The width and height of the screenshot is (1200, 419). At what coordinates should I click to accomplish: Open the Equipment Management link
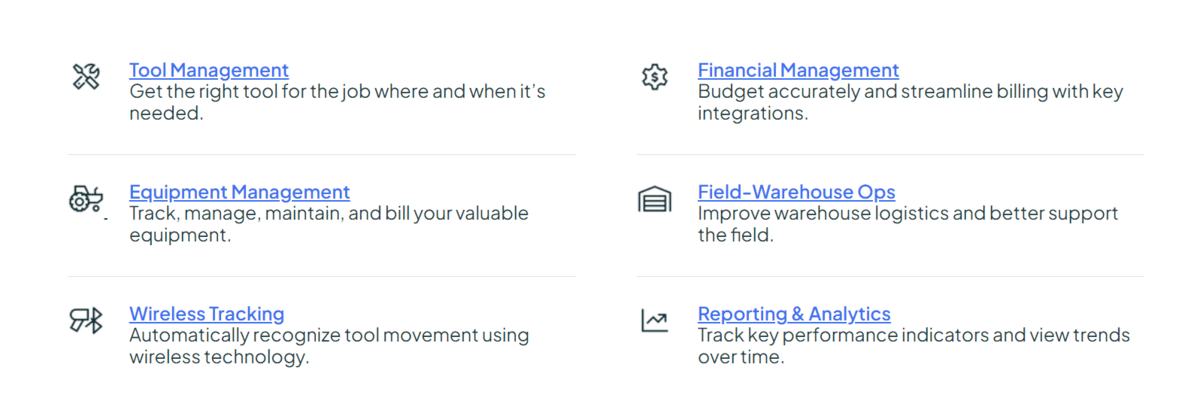pyautogui.click(x=239, y=192)
